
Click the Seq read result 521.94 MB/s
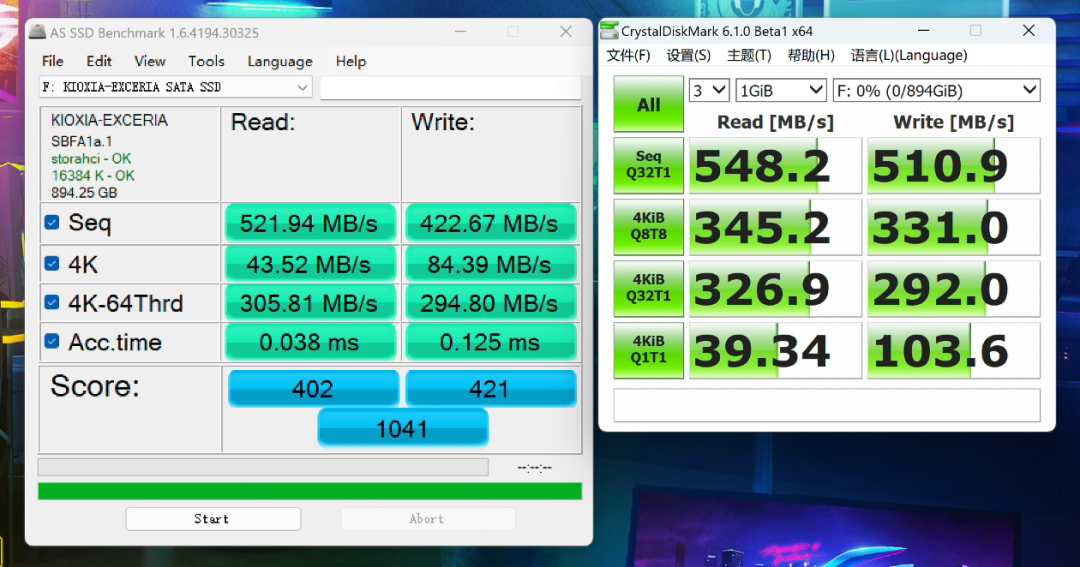click(x=311, y=223)
